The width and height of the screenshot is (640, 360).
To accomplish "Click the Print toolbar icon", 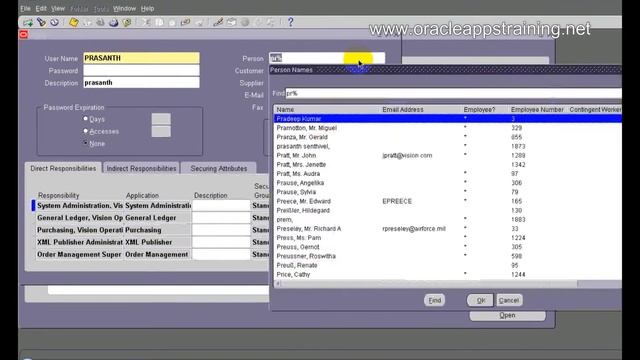I will tap(113, 22).
